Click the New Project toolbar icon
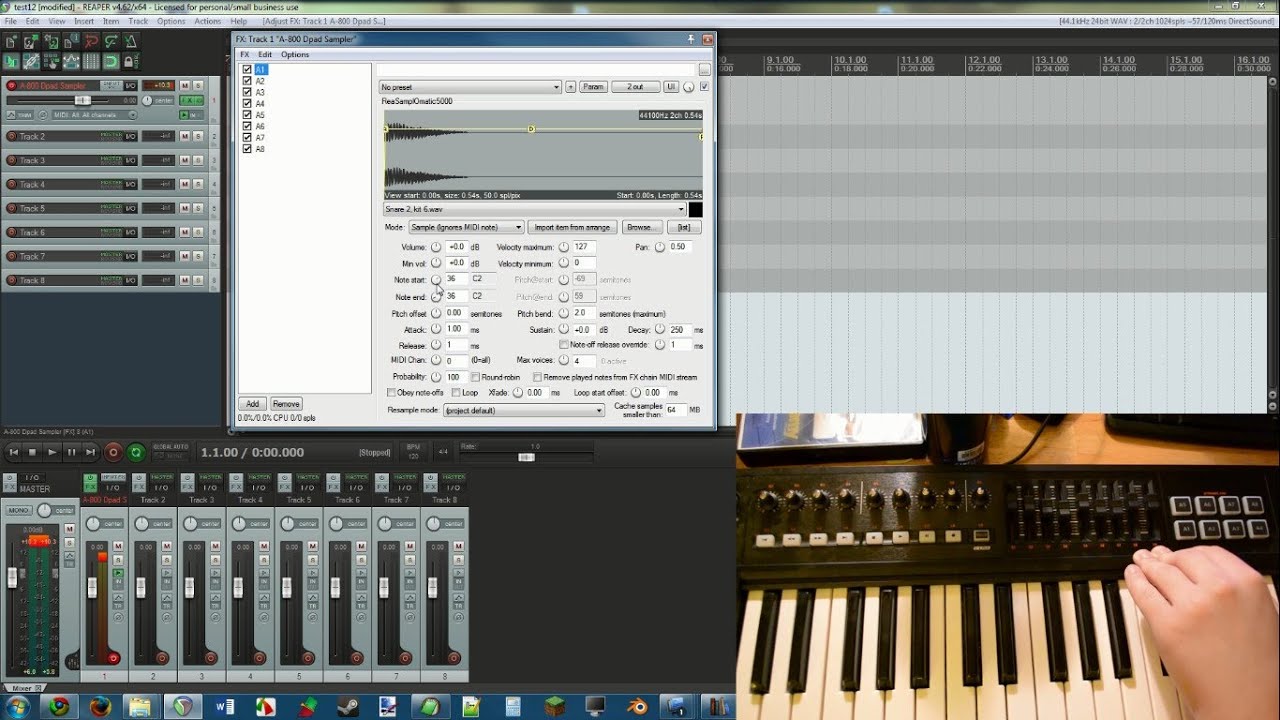 pos(12,42)
